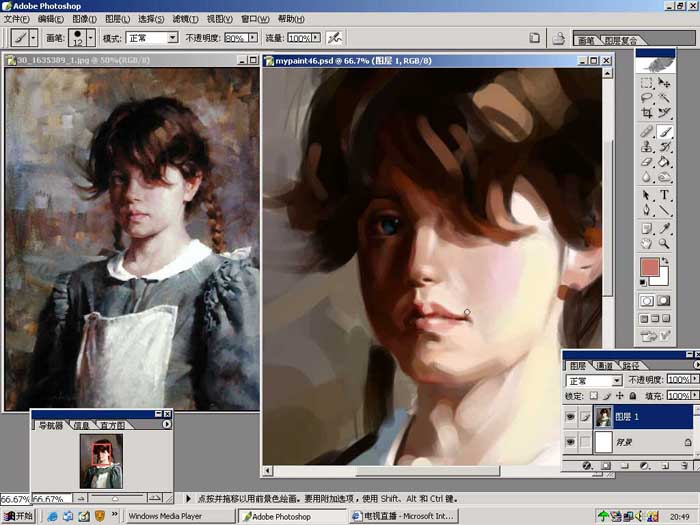
Task: Select the Clone Stamp tool
Action: click(x=646, y=147)
